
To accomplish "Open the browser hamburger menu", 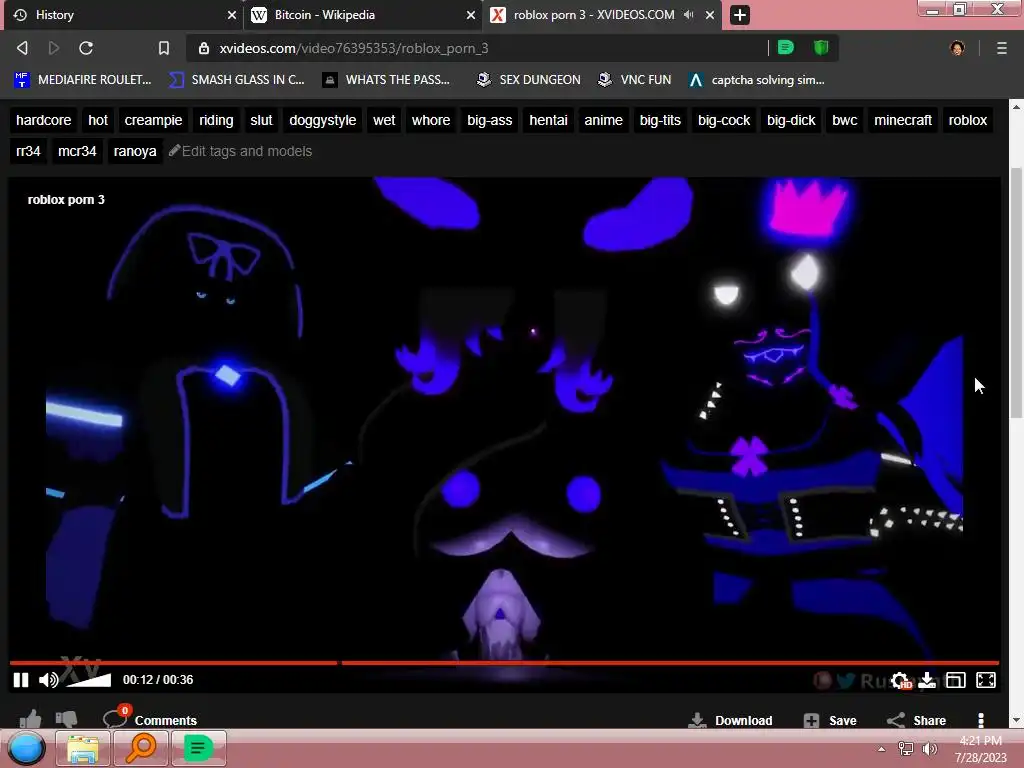I will coord(1002,48).
